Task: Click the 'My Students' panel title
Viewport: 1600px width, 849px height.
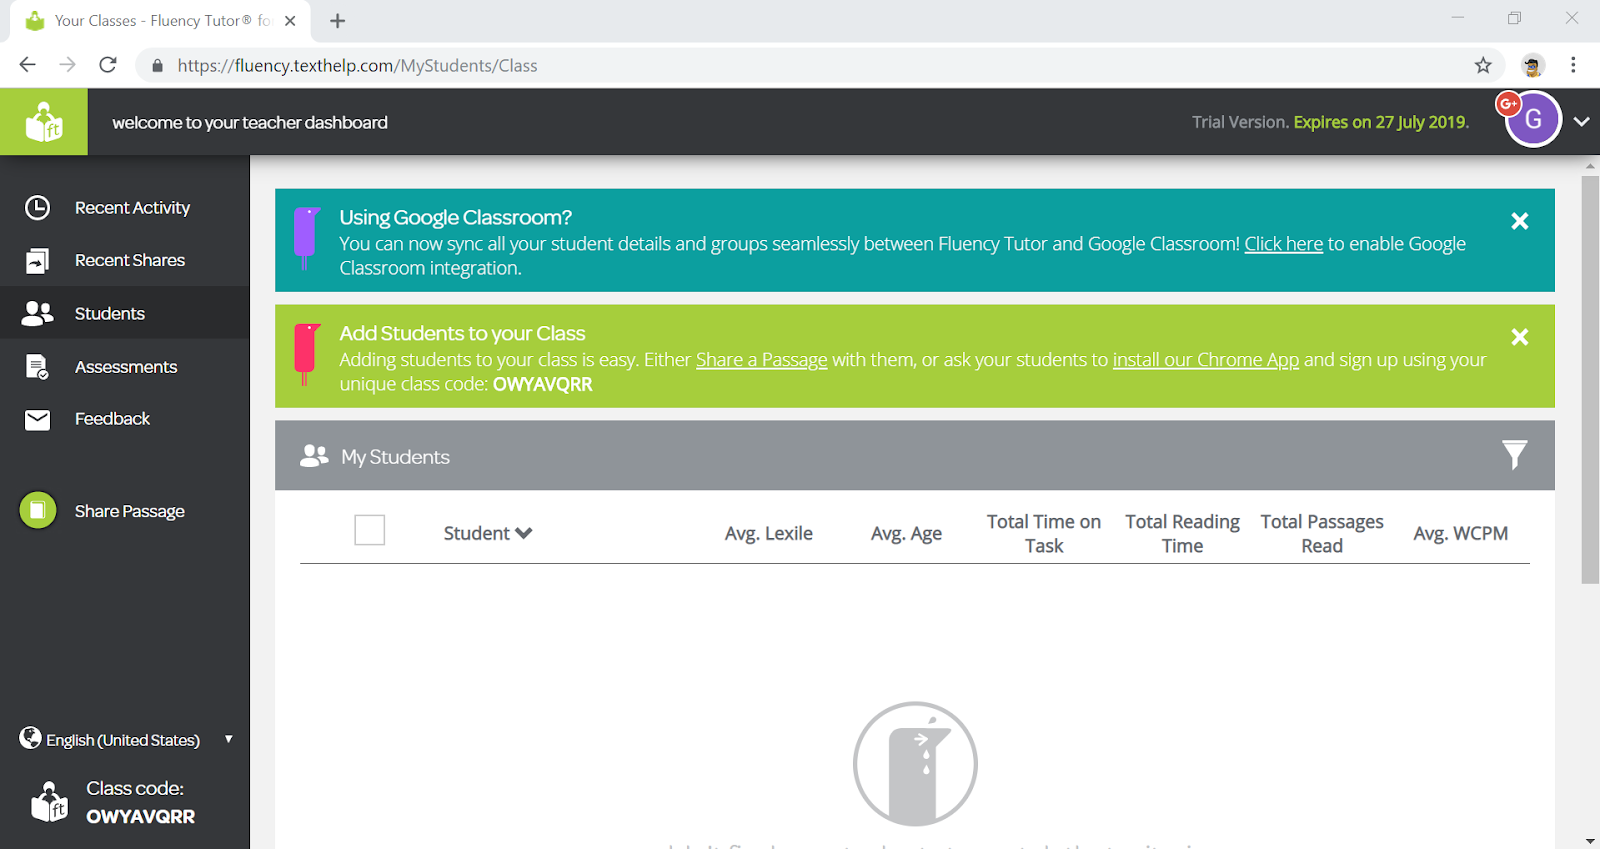Action: point(395,456)
